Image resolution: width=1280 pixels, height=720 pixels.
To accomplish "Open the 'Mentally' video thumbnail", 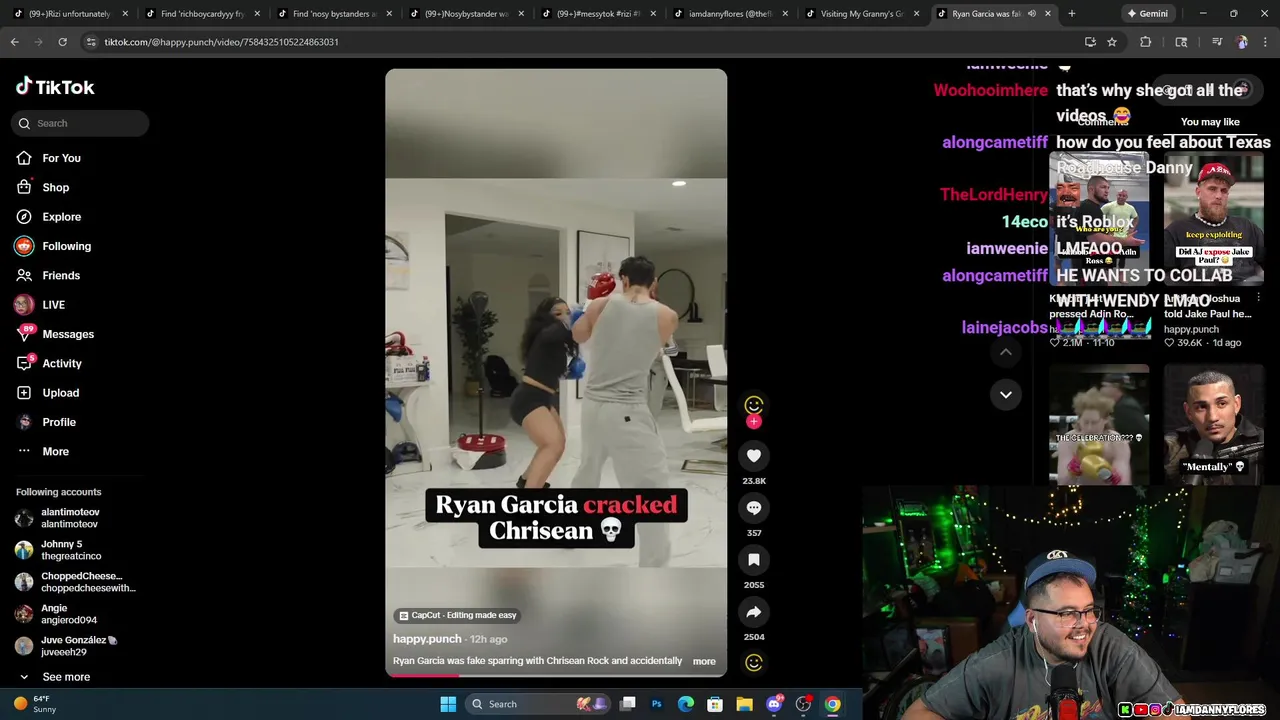I will (1214, 424).
